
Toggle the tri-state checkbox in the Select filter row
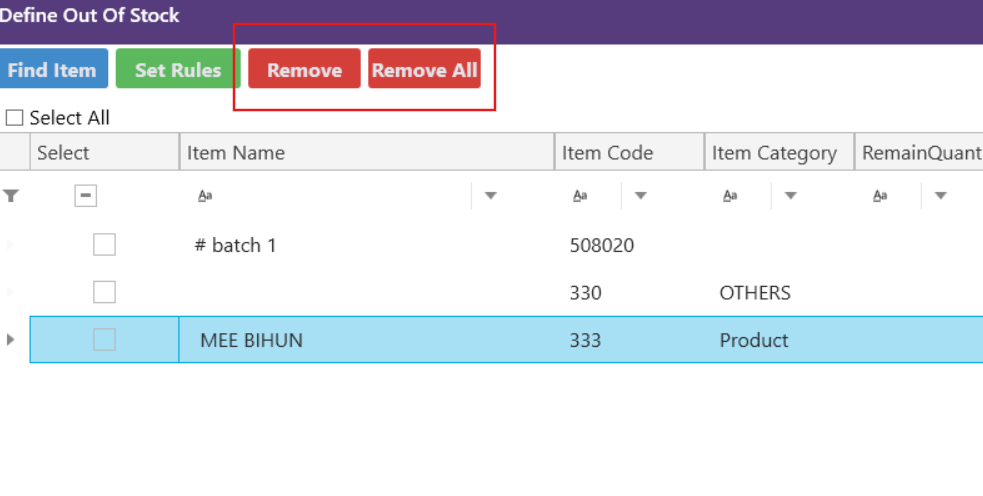point(87,196)
